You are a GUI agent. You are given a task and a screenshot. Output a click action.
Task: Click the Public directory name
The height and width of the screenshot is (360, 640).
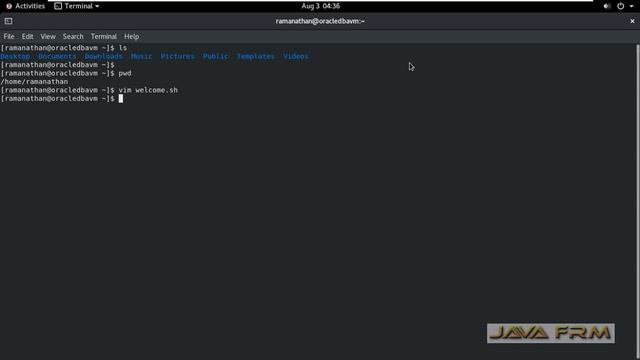[x=216, y=56]
